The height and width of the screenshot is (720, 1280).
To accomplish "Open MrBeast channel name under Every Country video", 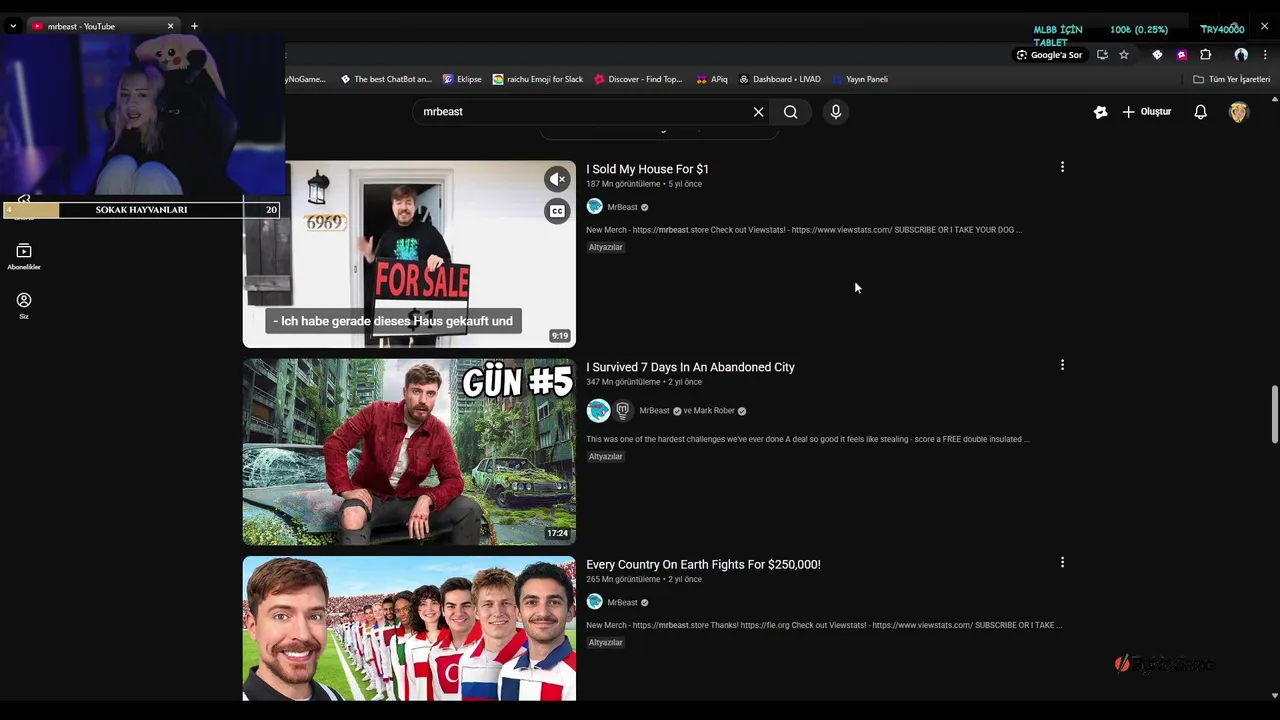I will pos(622,603).
